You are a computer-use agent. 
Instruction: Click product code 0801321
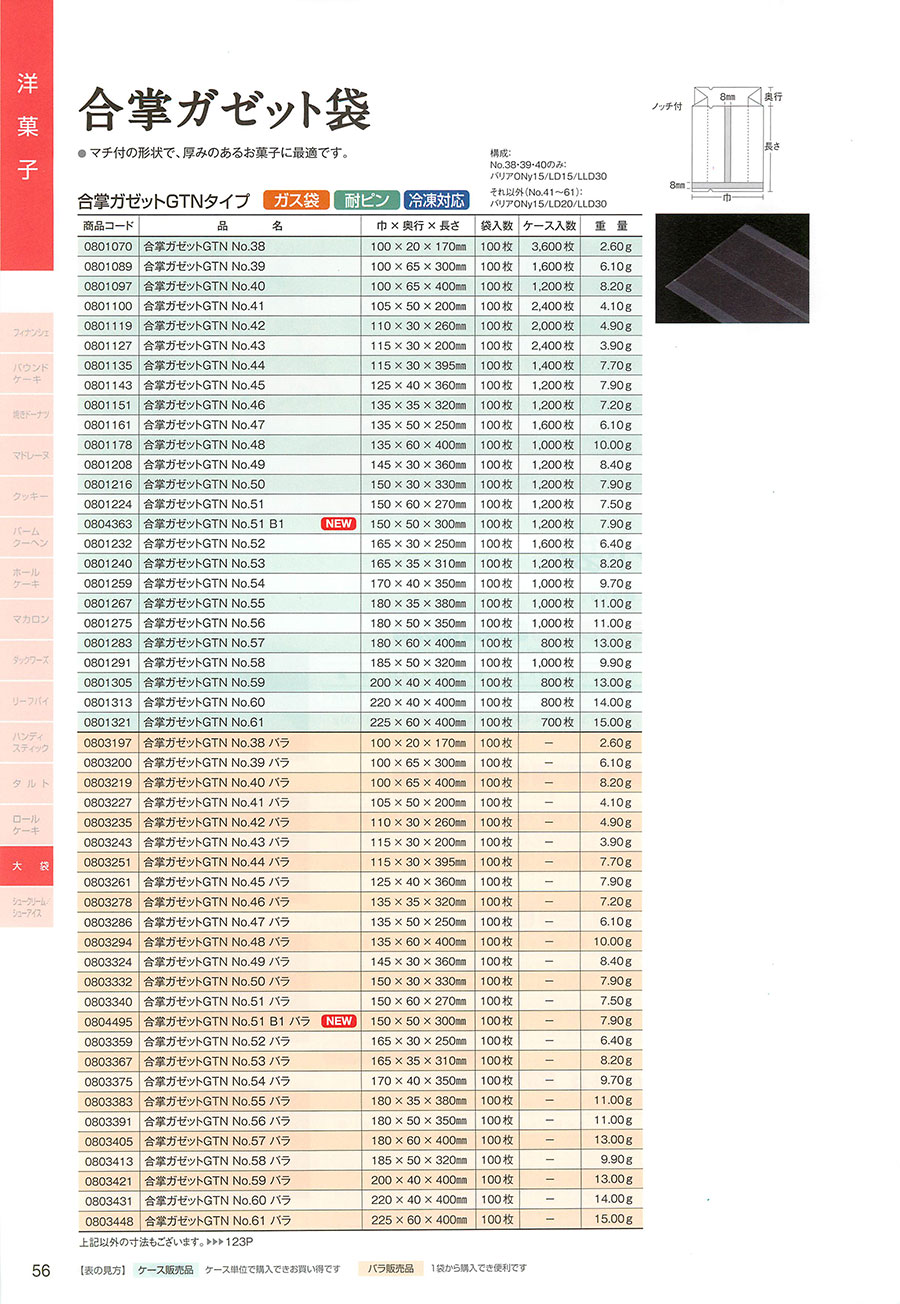coord(107,723)
